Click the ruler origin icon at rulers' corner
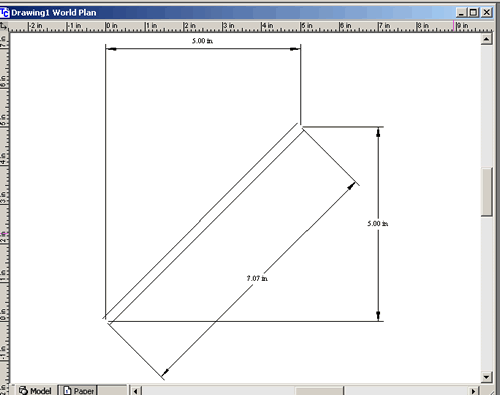Viewport: 500px width, 395px height. coord(4,26)
